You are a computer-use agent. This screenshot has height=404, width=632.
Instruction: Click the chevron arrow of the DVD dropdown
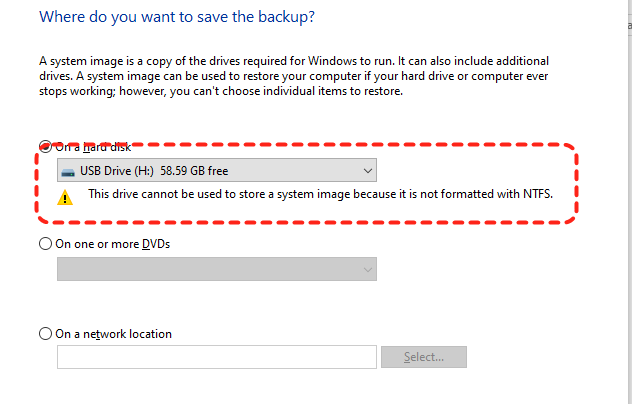[x=367, y=268]
